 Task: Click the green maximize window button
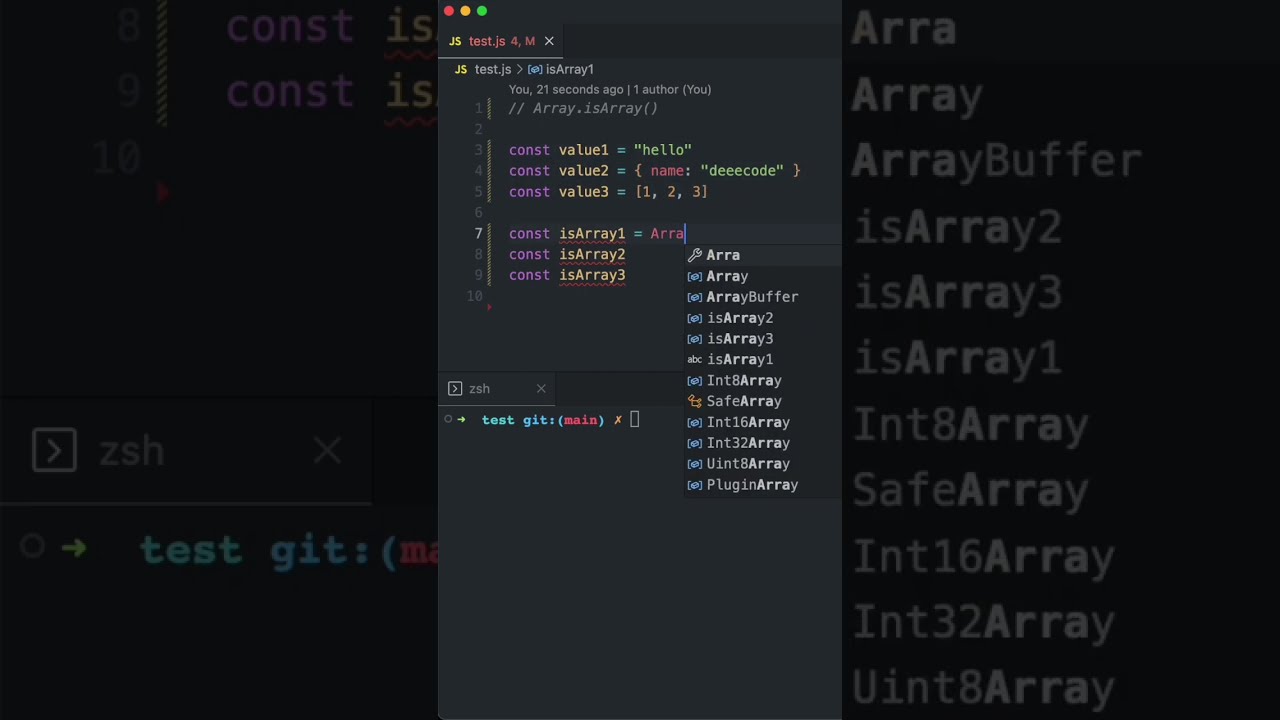point(482,11)
